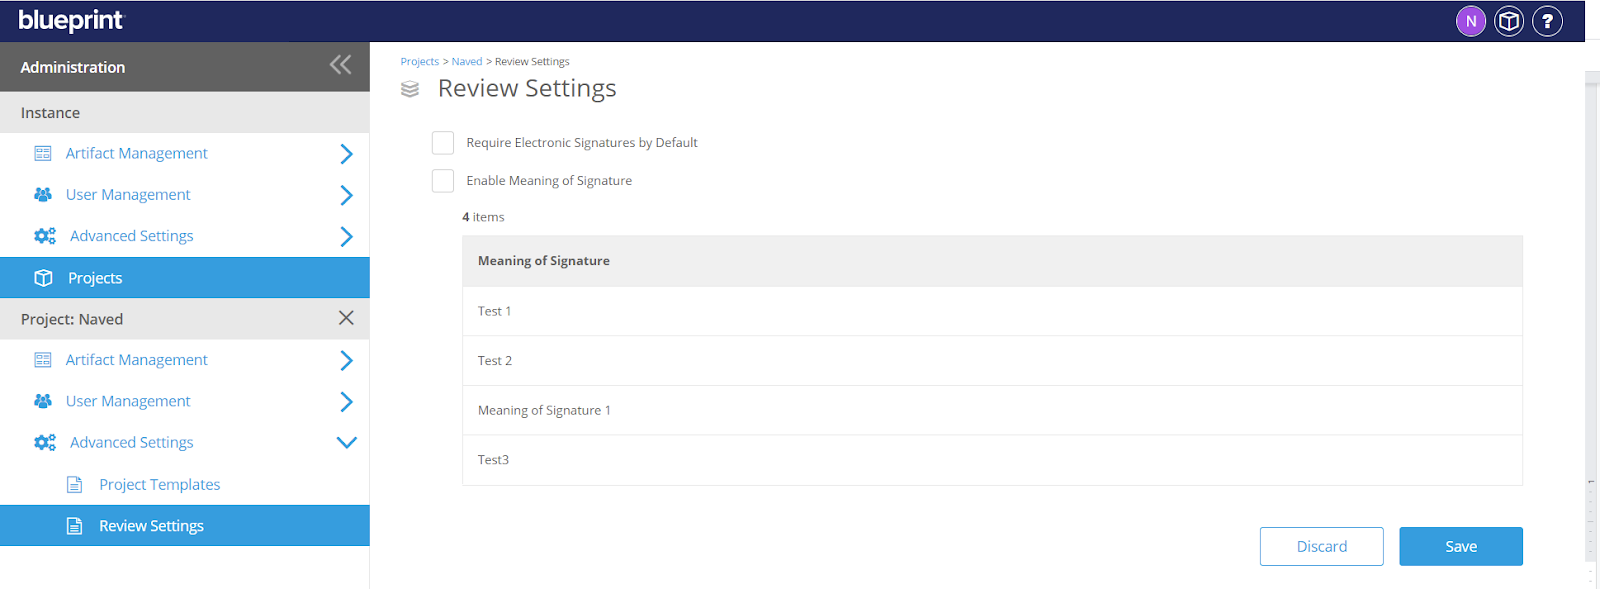
Task: Enable Require Electronic Signatures by Default
Action: tap(443, 143)
